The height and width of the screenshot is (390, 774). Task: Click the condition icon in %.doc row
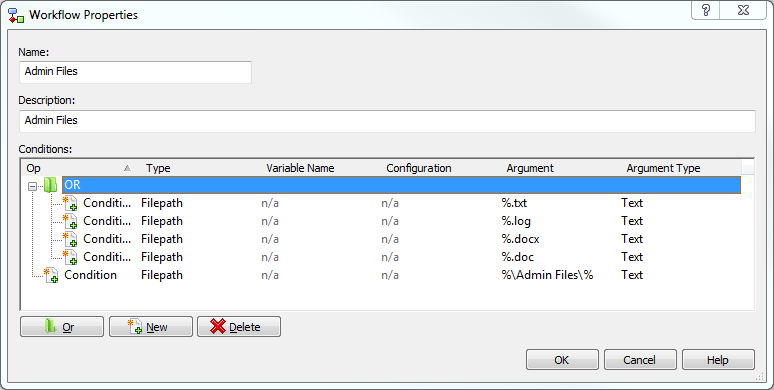tap(70, 257)
